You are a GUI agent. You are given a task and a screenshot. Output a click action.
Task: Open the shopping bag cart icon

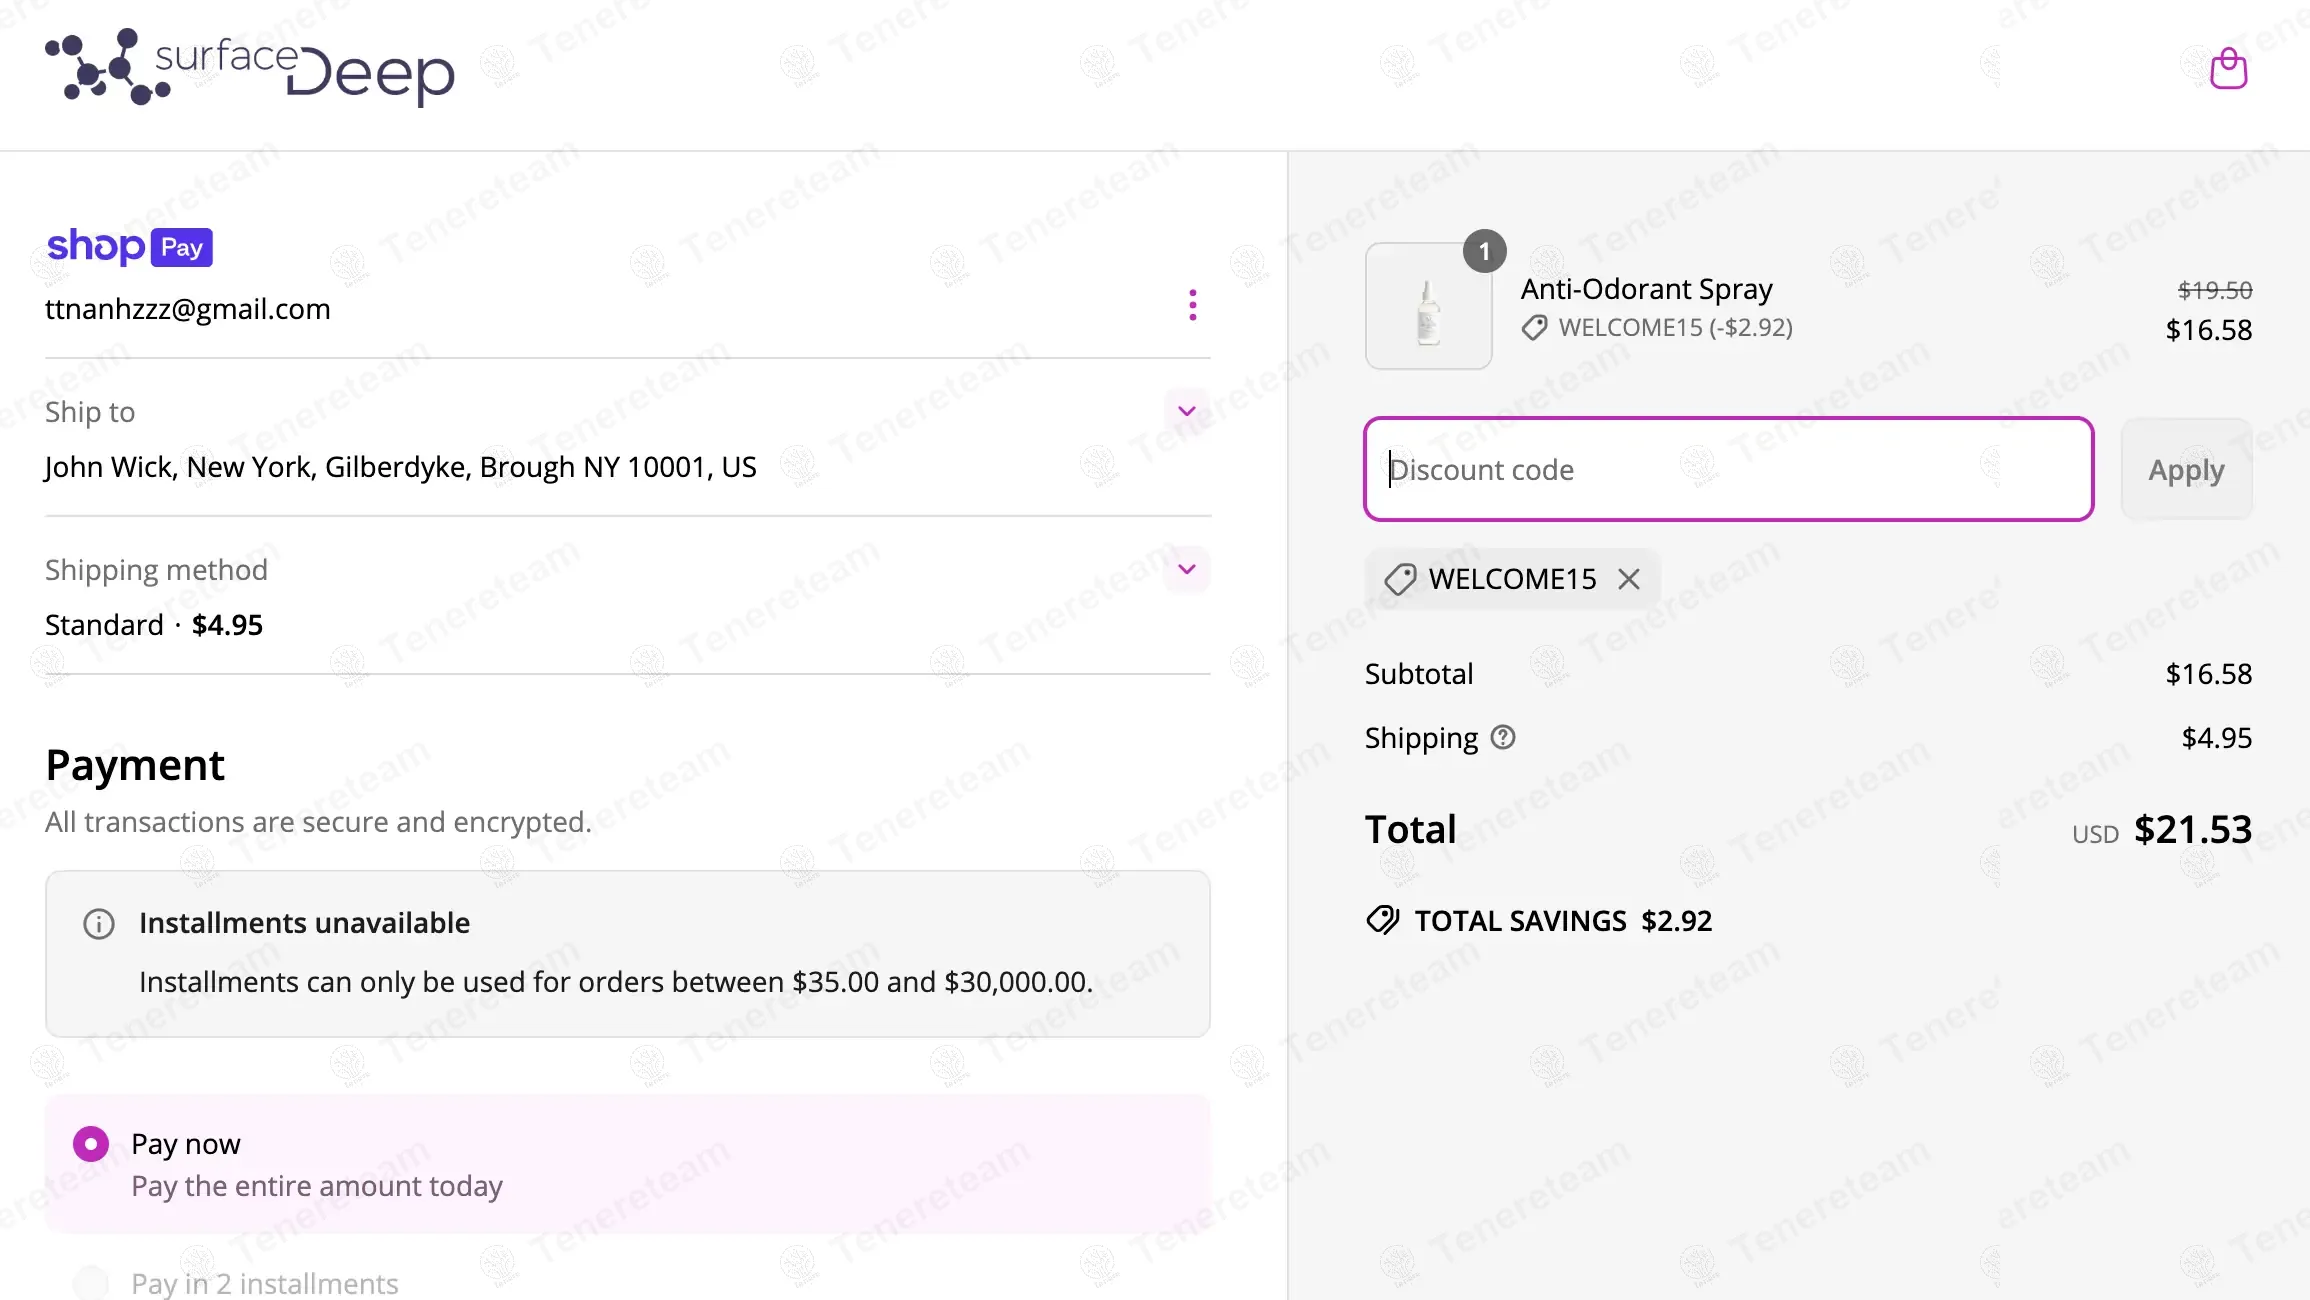[2228, 69]
